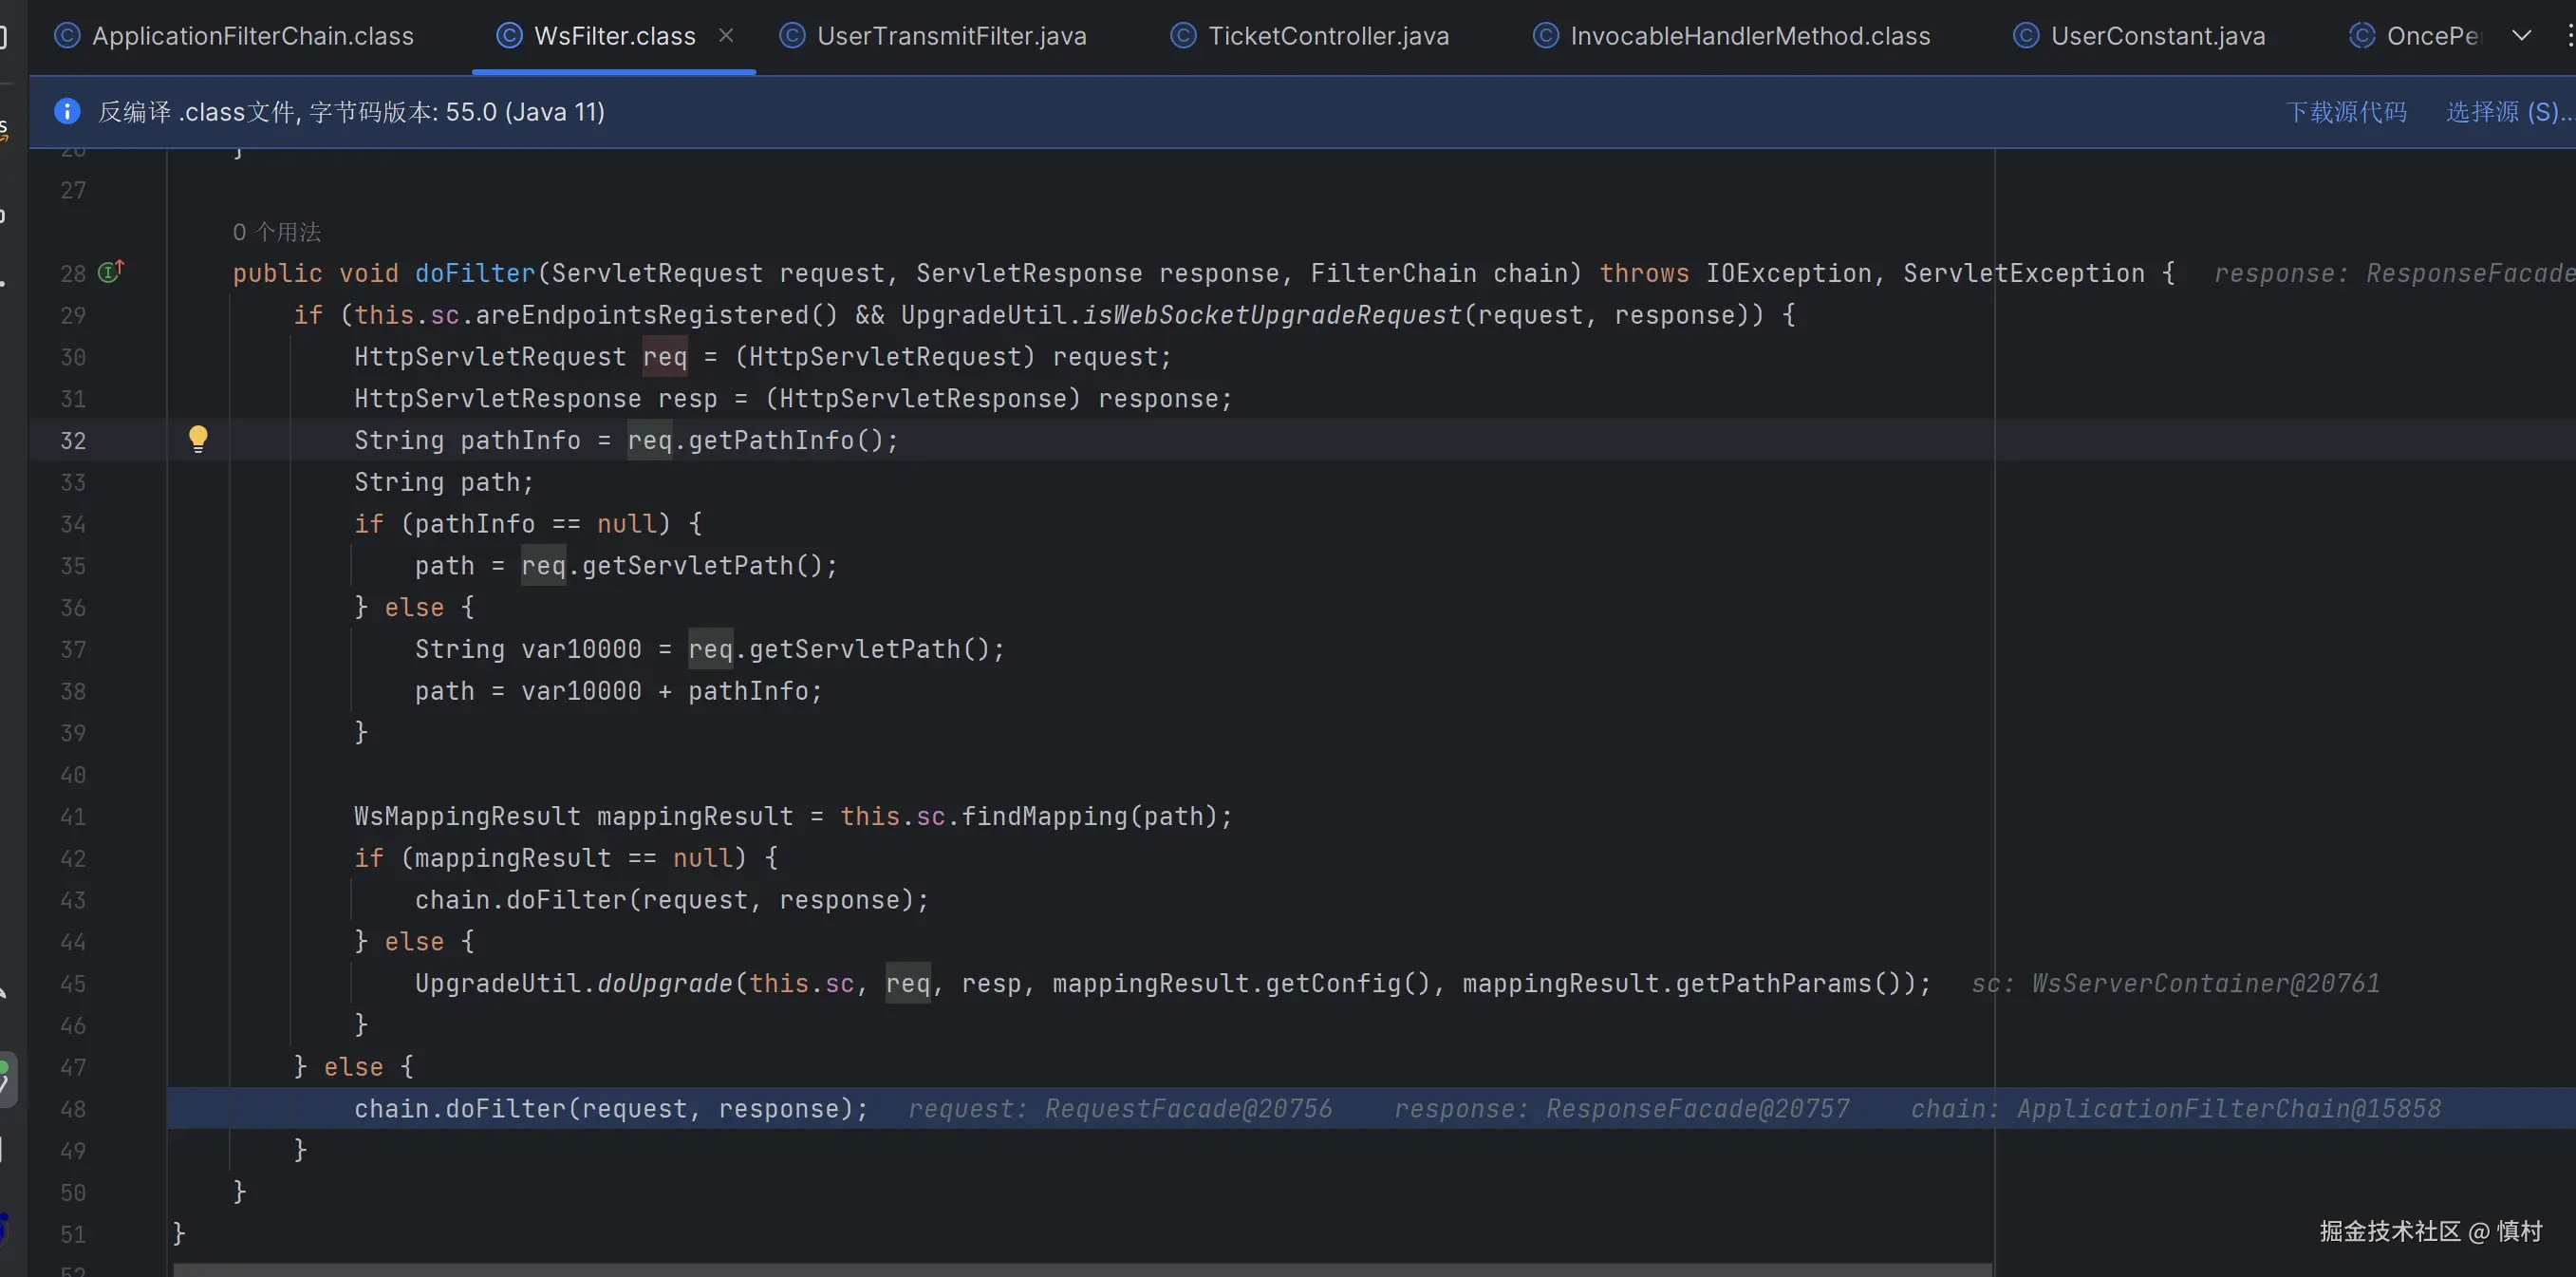Click the horizontal scrollbar below the editor
Screen dimensions: 2576x1277
pyautogui.click(x=1080, y=1269)
